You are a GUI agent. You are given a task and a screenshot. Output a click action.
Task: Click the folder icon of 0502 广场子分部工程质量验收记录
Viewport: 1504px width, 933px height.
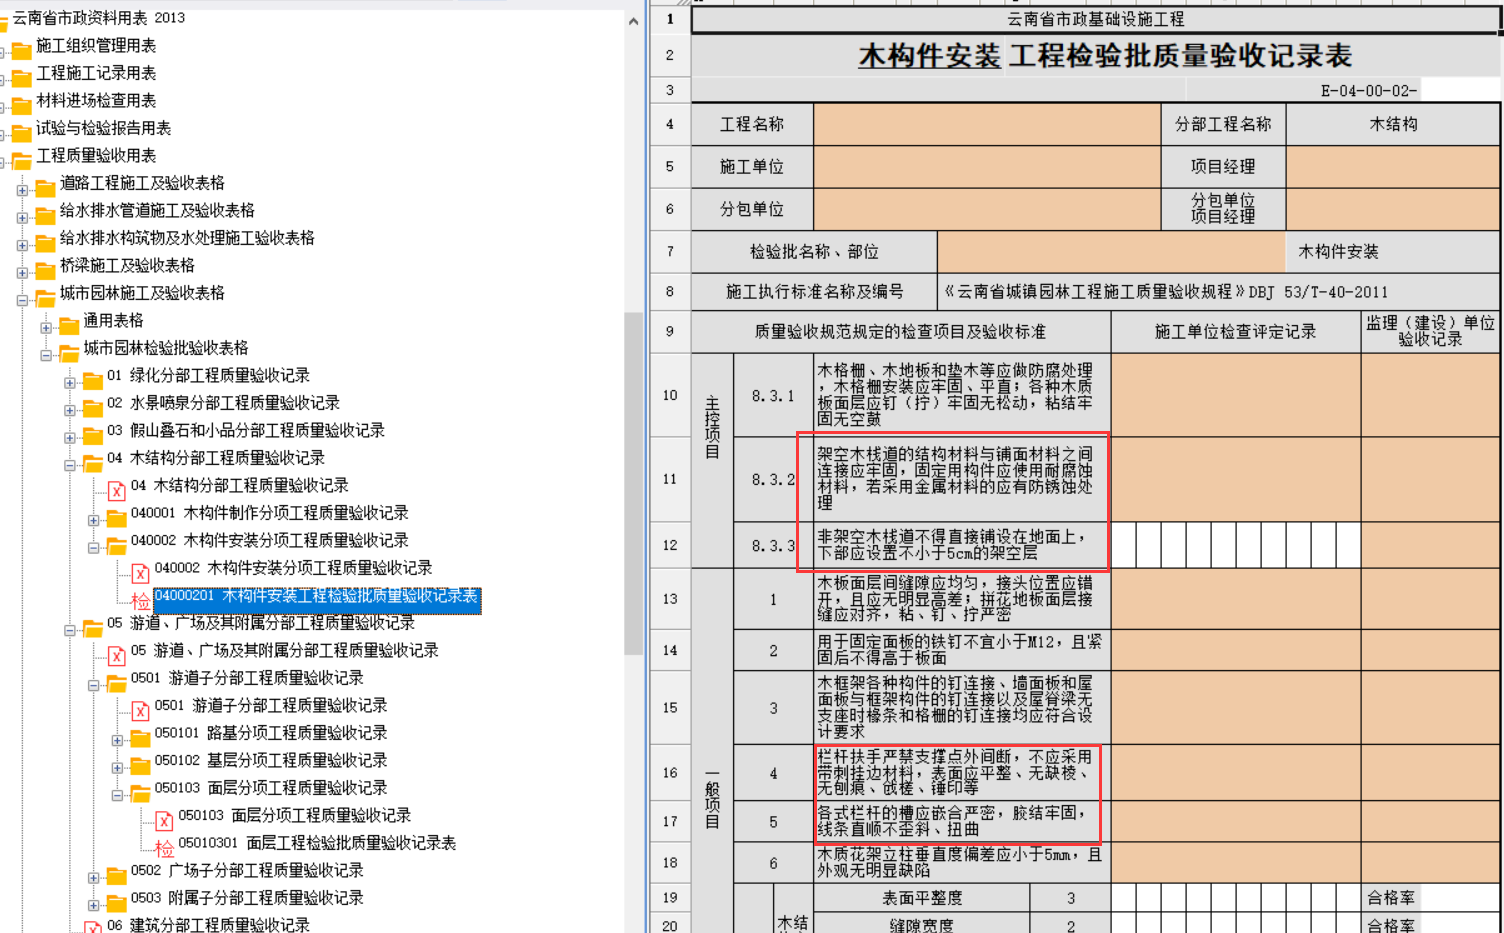pyautogui.click(x=116, y=875)
